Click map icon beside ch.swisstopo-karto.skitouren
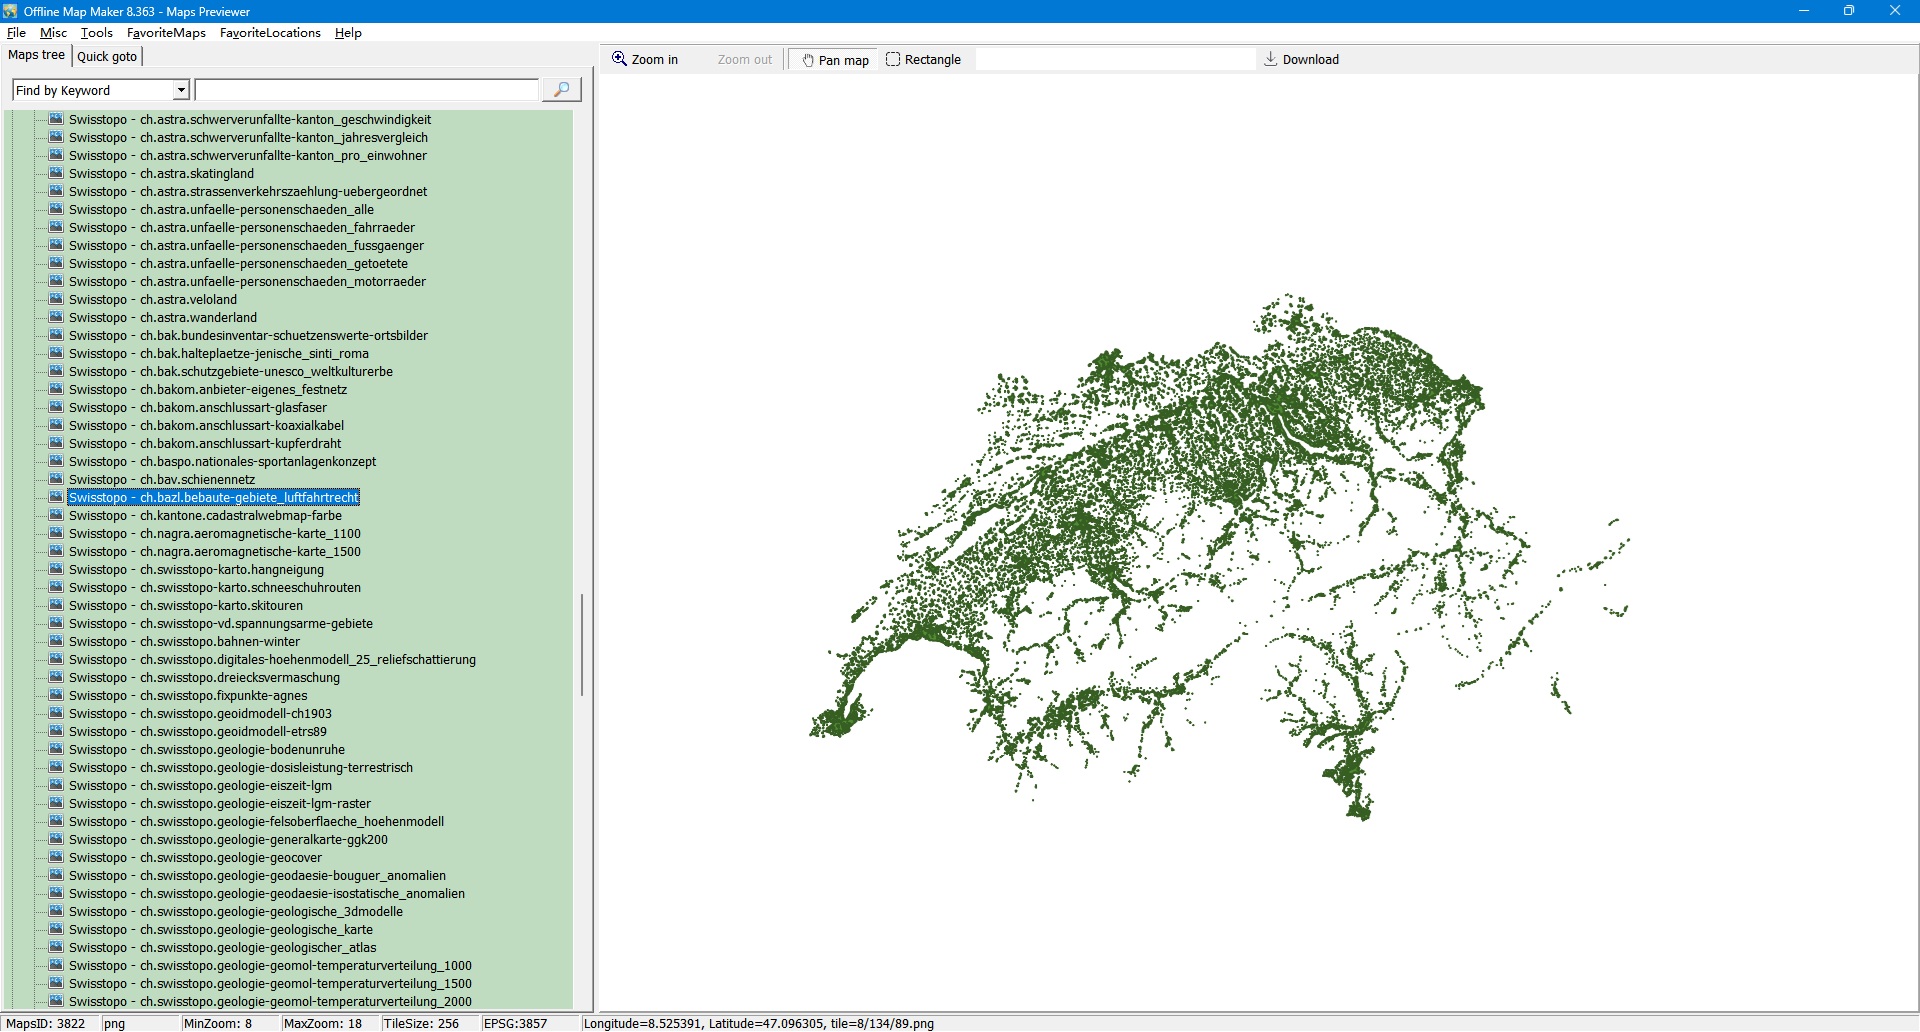The width and height of the screenshot is (1920, 1032). coord(57,605)
